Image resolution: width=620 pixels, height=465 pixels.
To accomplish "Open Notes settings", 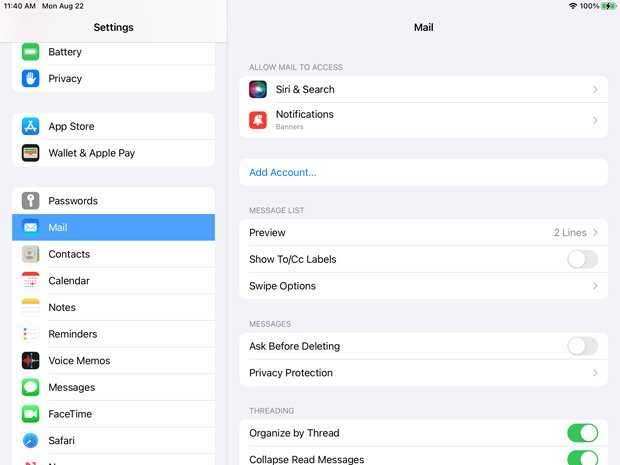I will [113, 307].
